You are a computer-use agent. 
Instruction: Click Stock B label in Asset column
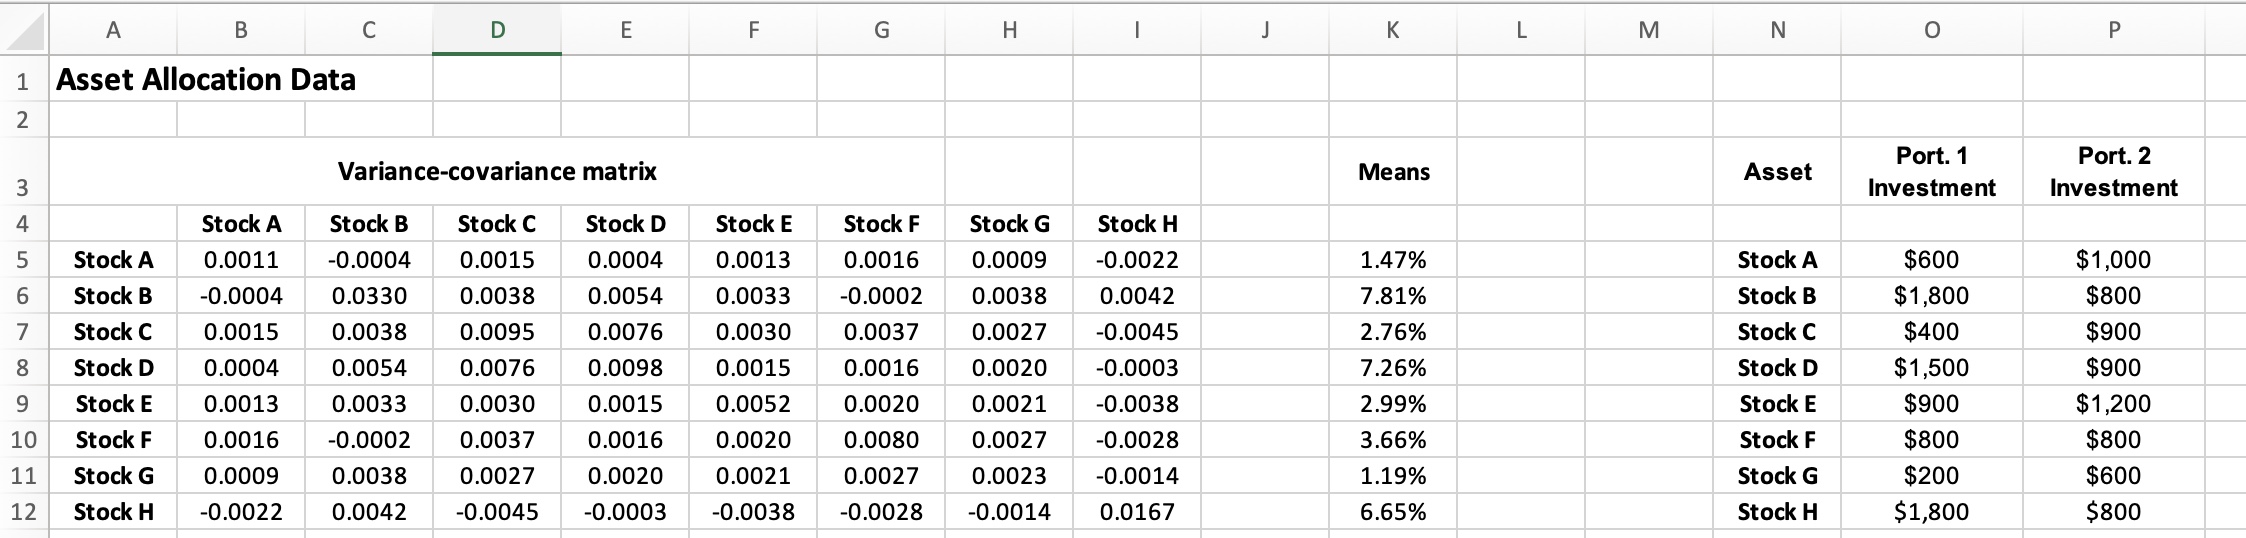coord(1777,296)
